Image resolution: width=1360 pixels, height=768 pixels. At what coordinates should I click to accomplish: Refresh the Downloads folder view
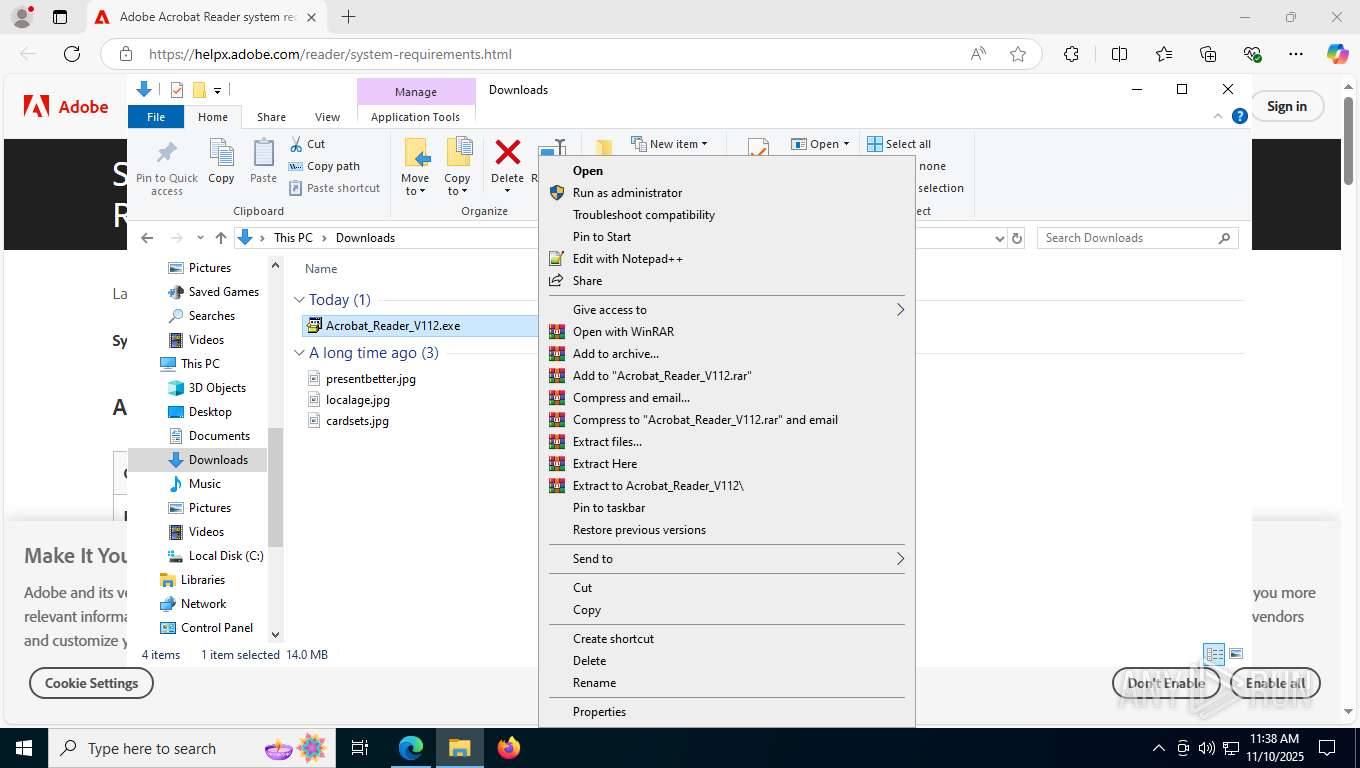click(1017, 238)
